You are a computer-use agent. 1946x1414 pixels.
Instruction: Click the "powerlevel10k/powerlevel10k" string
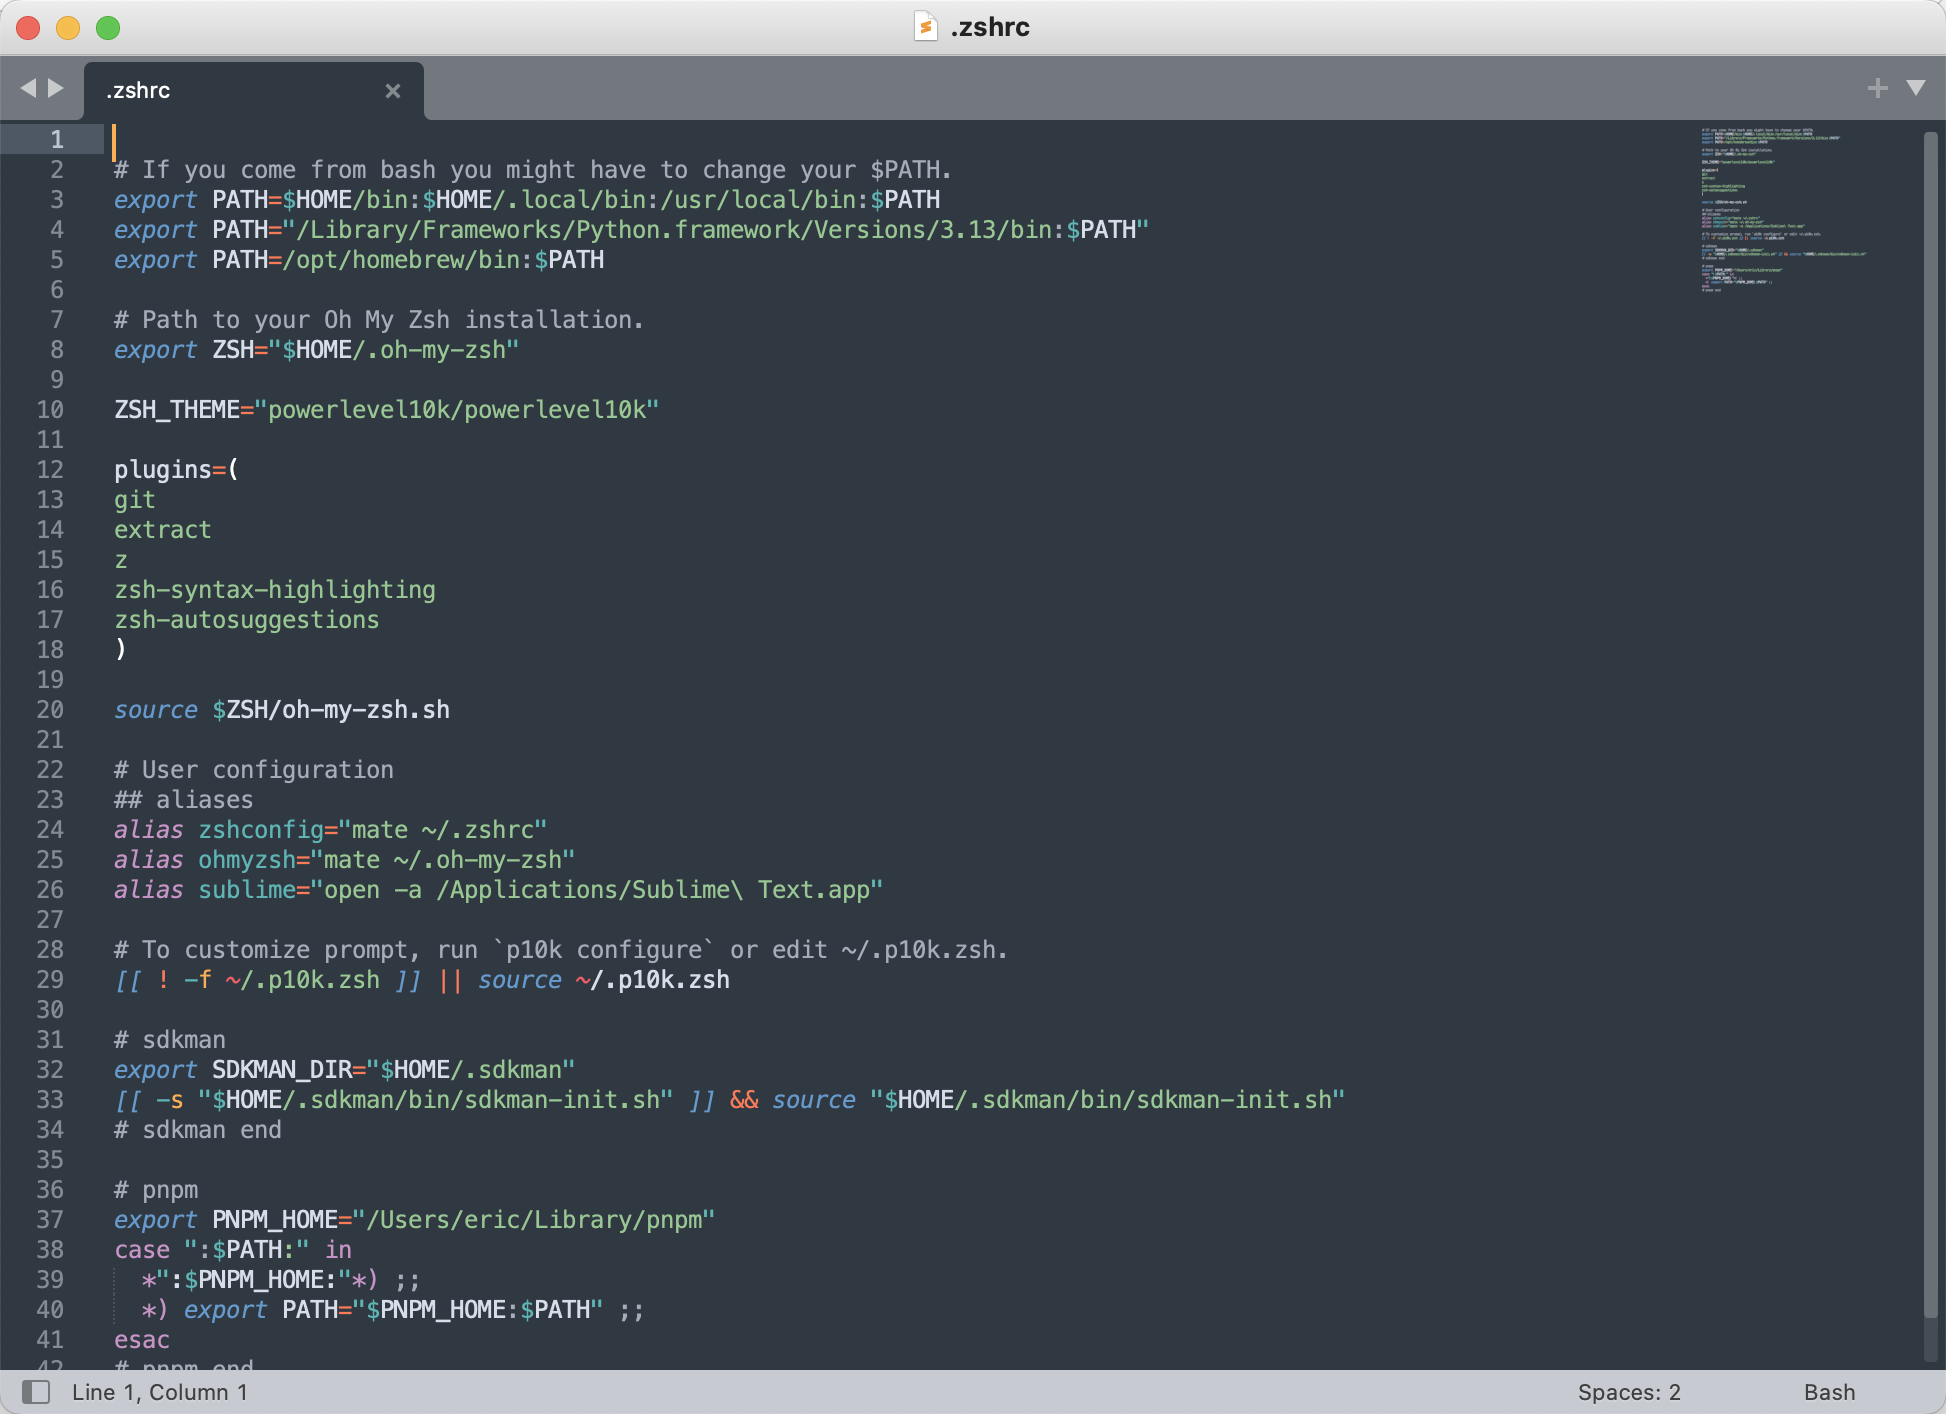pos(457,410)
